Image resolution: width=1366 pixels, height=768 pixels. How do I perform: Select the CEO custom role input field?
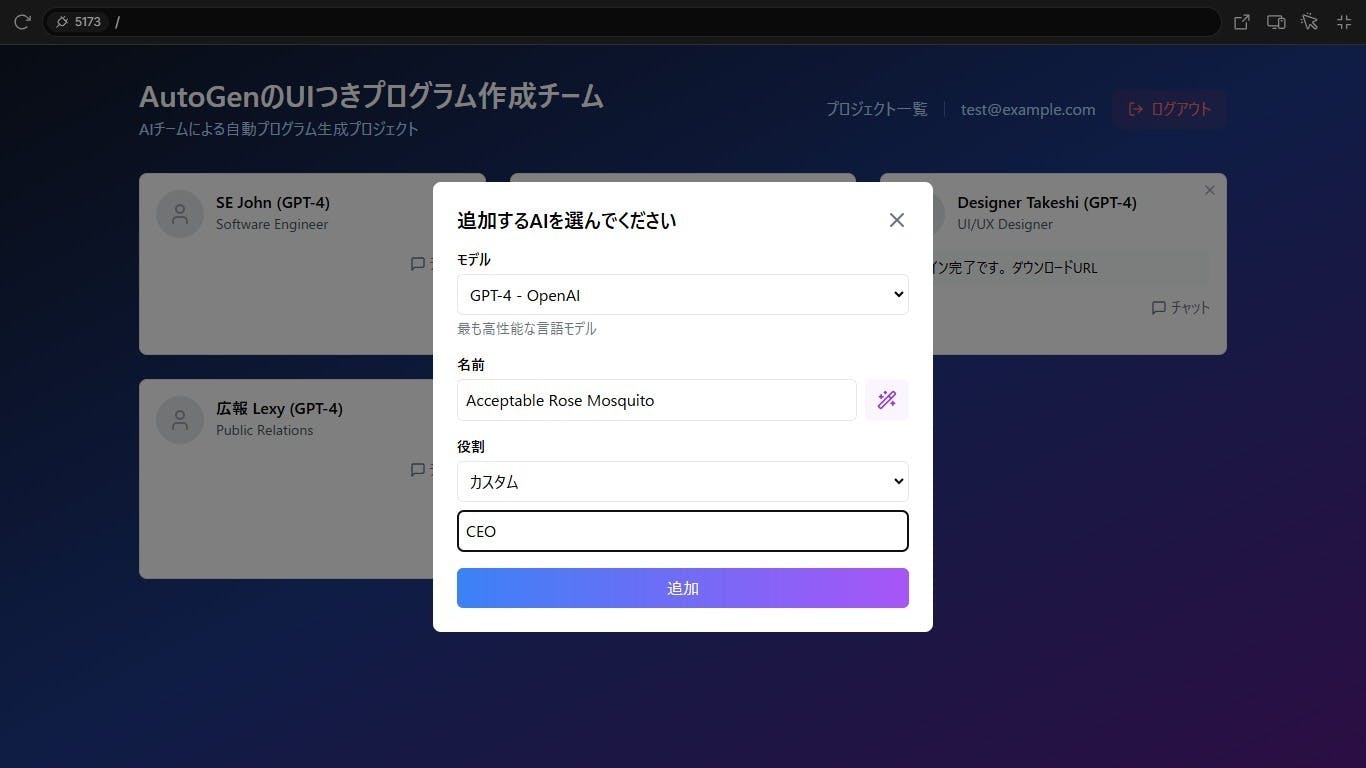coord(683,531)
